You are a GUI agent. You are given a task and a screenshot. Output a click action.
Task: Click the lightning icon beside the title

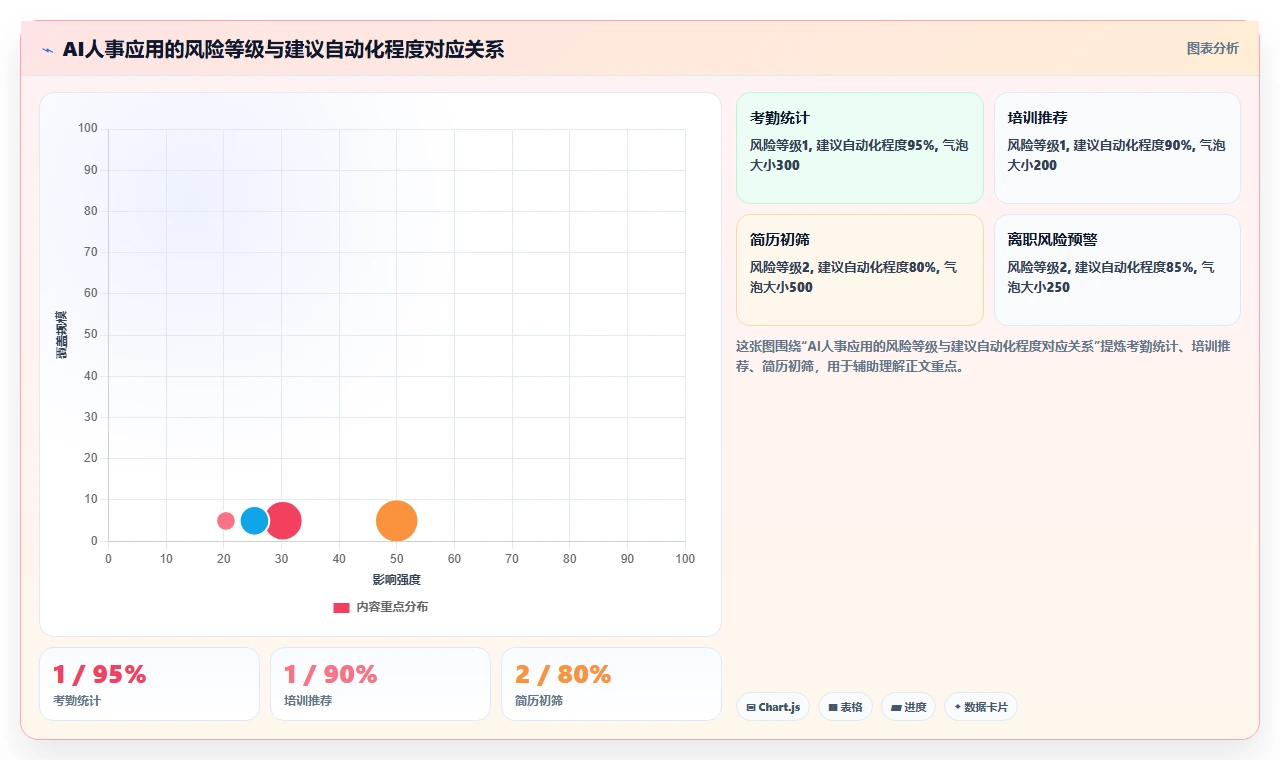(x=48, y=50)
